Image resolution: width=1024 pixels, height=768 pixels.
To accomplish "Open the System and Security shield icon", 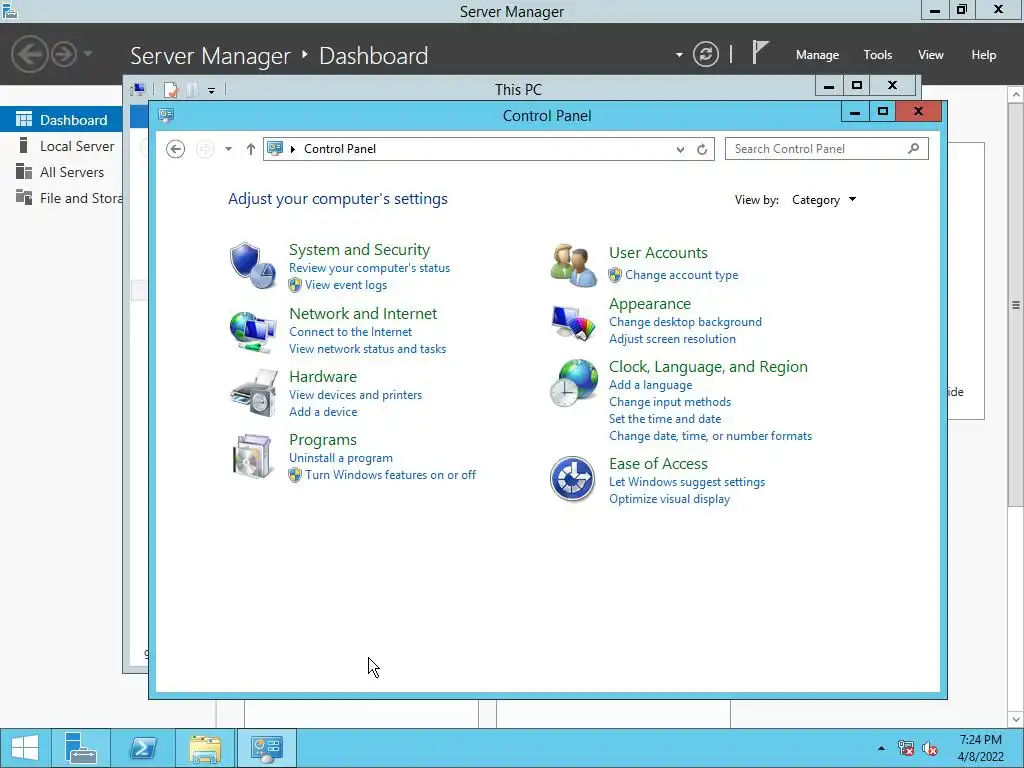I will tap(253, 266).
